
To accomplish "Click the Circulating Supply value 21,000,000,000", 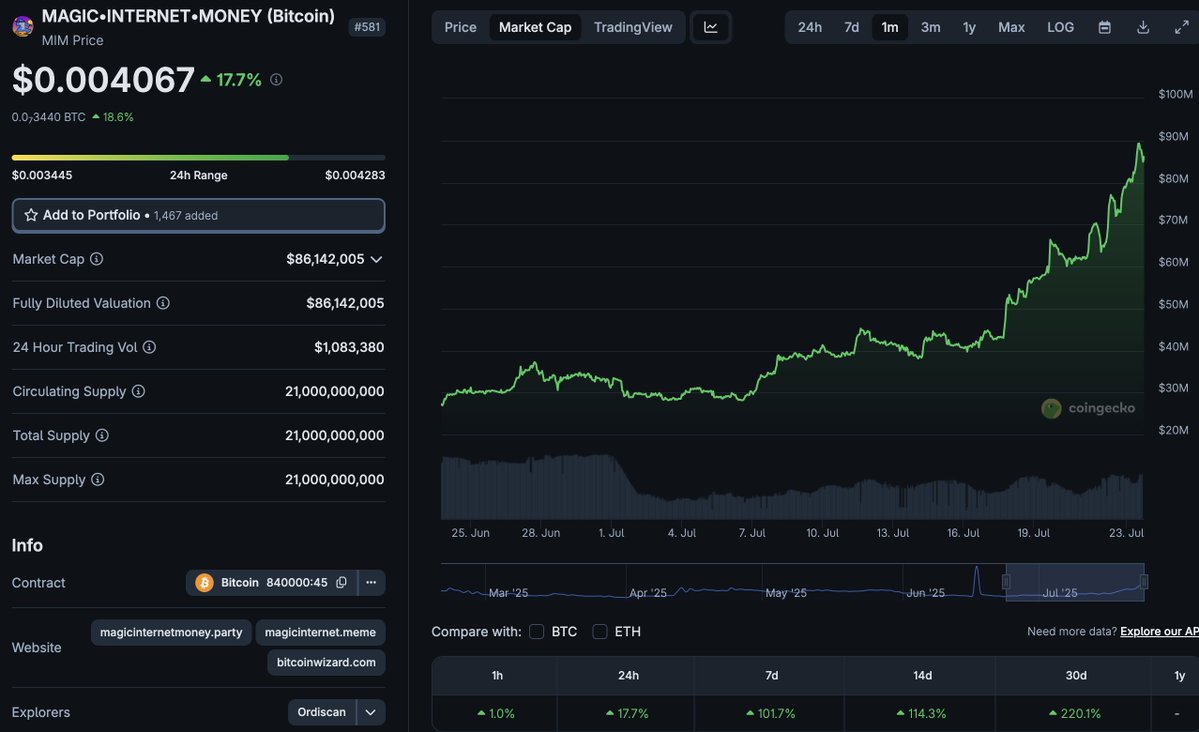I will [335, 392].
